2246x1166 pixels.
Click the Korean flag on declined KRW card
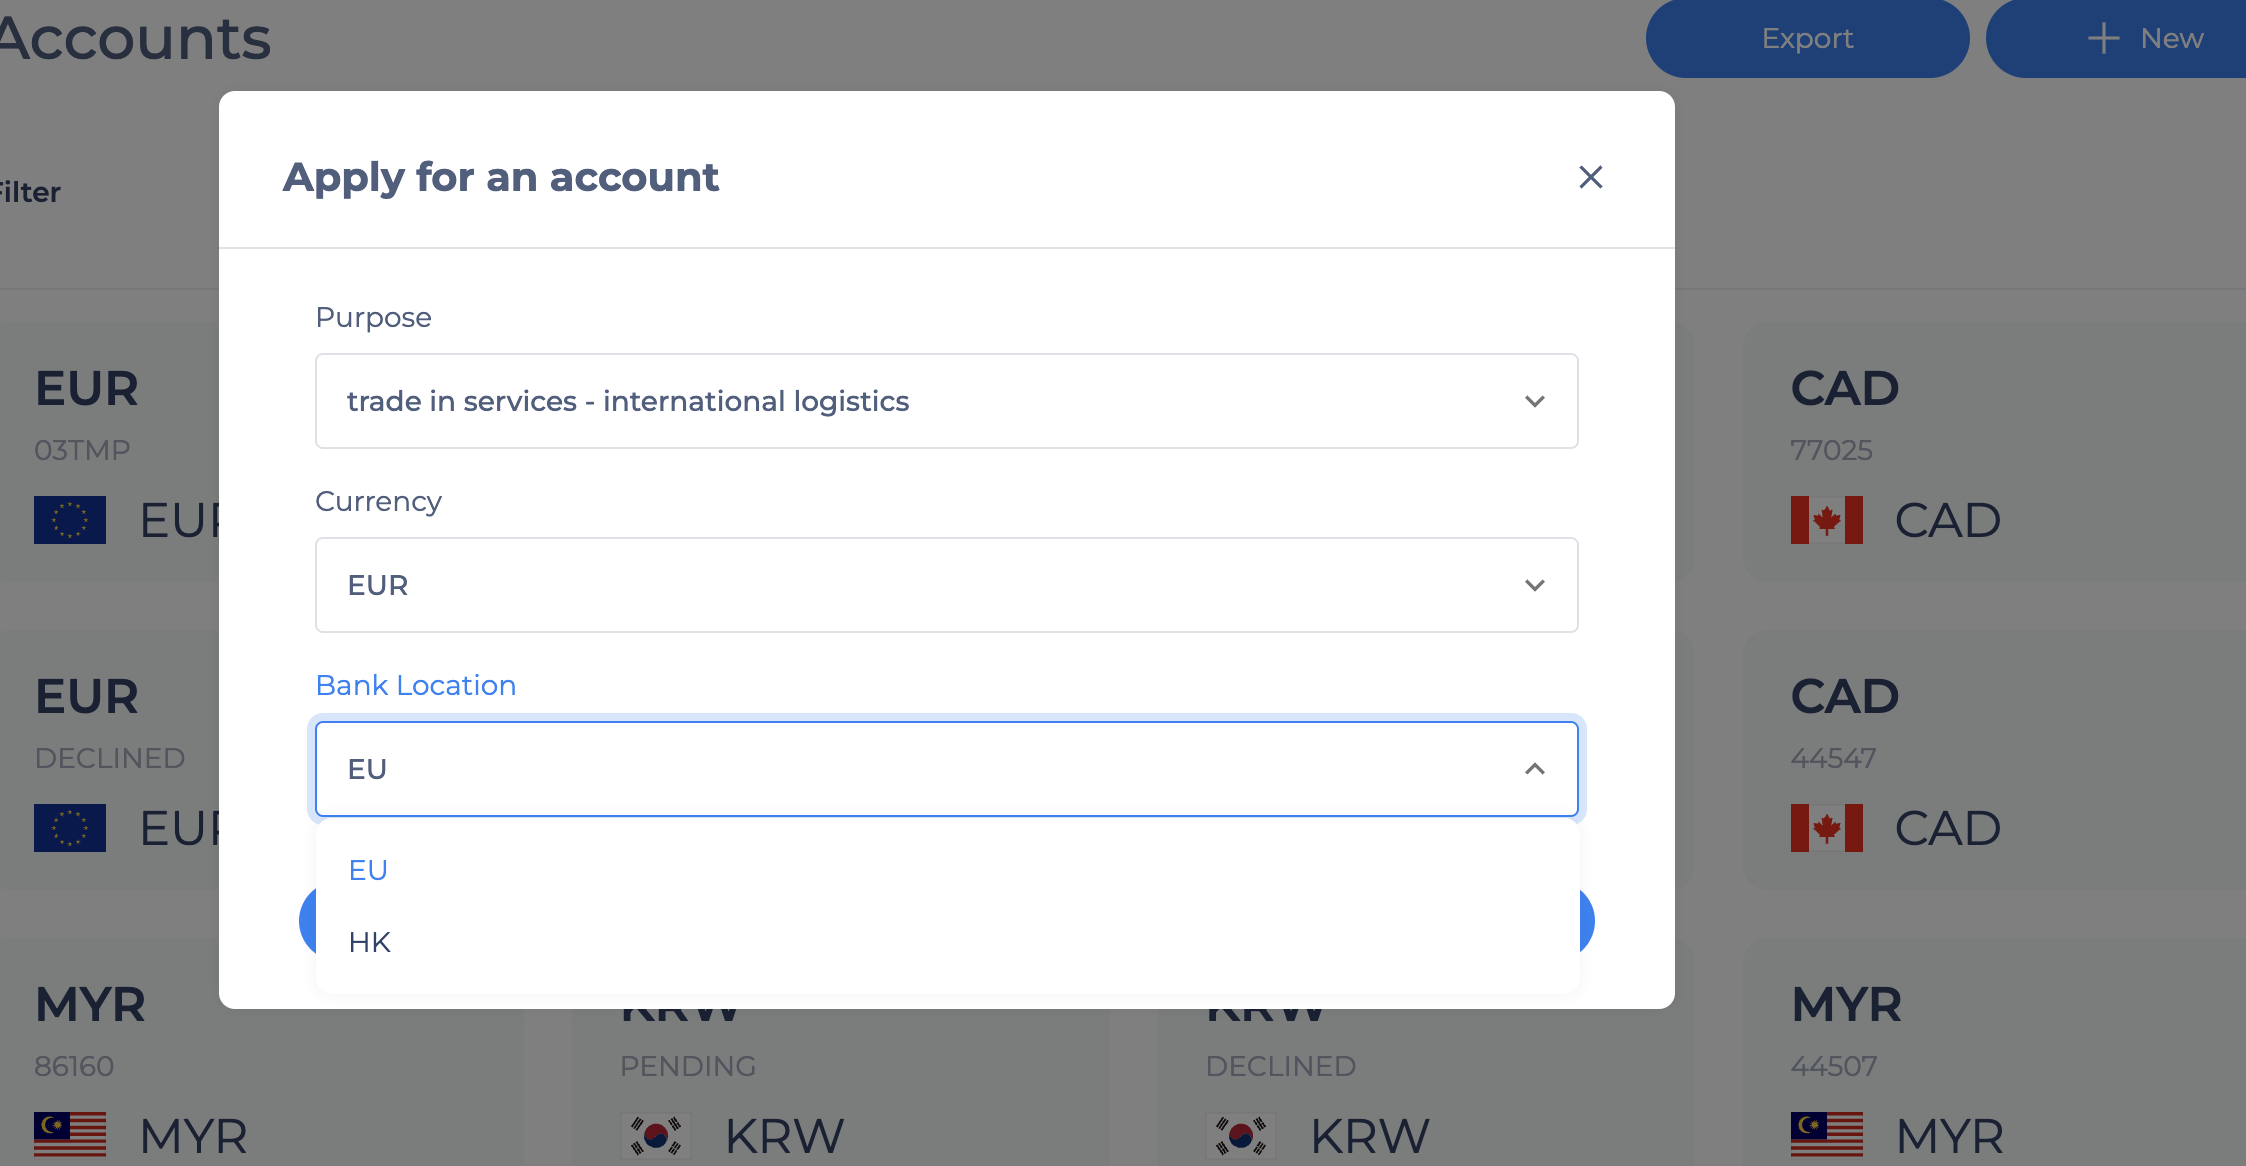click(1241, 1136)
